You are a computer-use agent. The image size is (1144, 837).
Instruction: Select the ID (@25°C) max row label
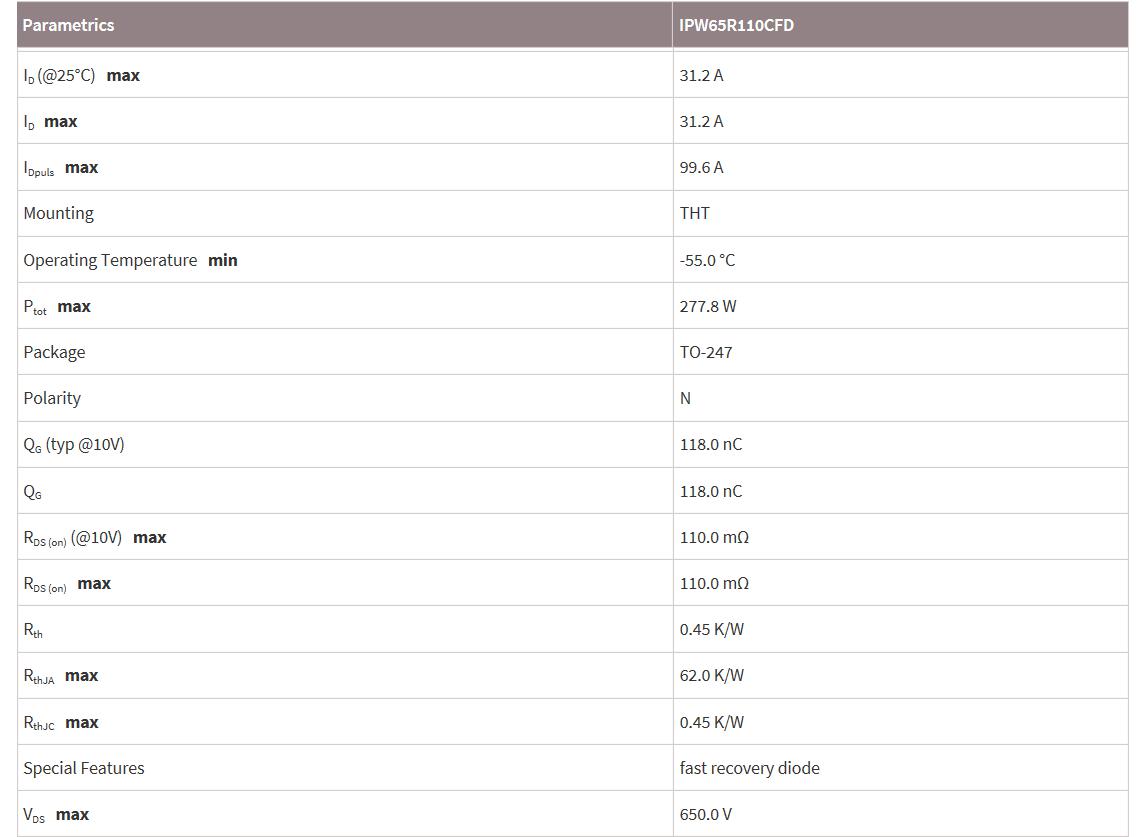click(x=81, y=75)
